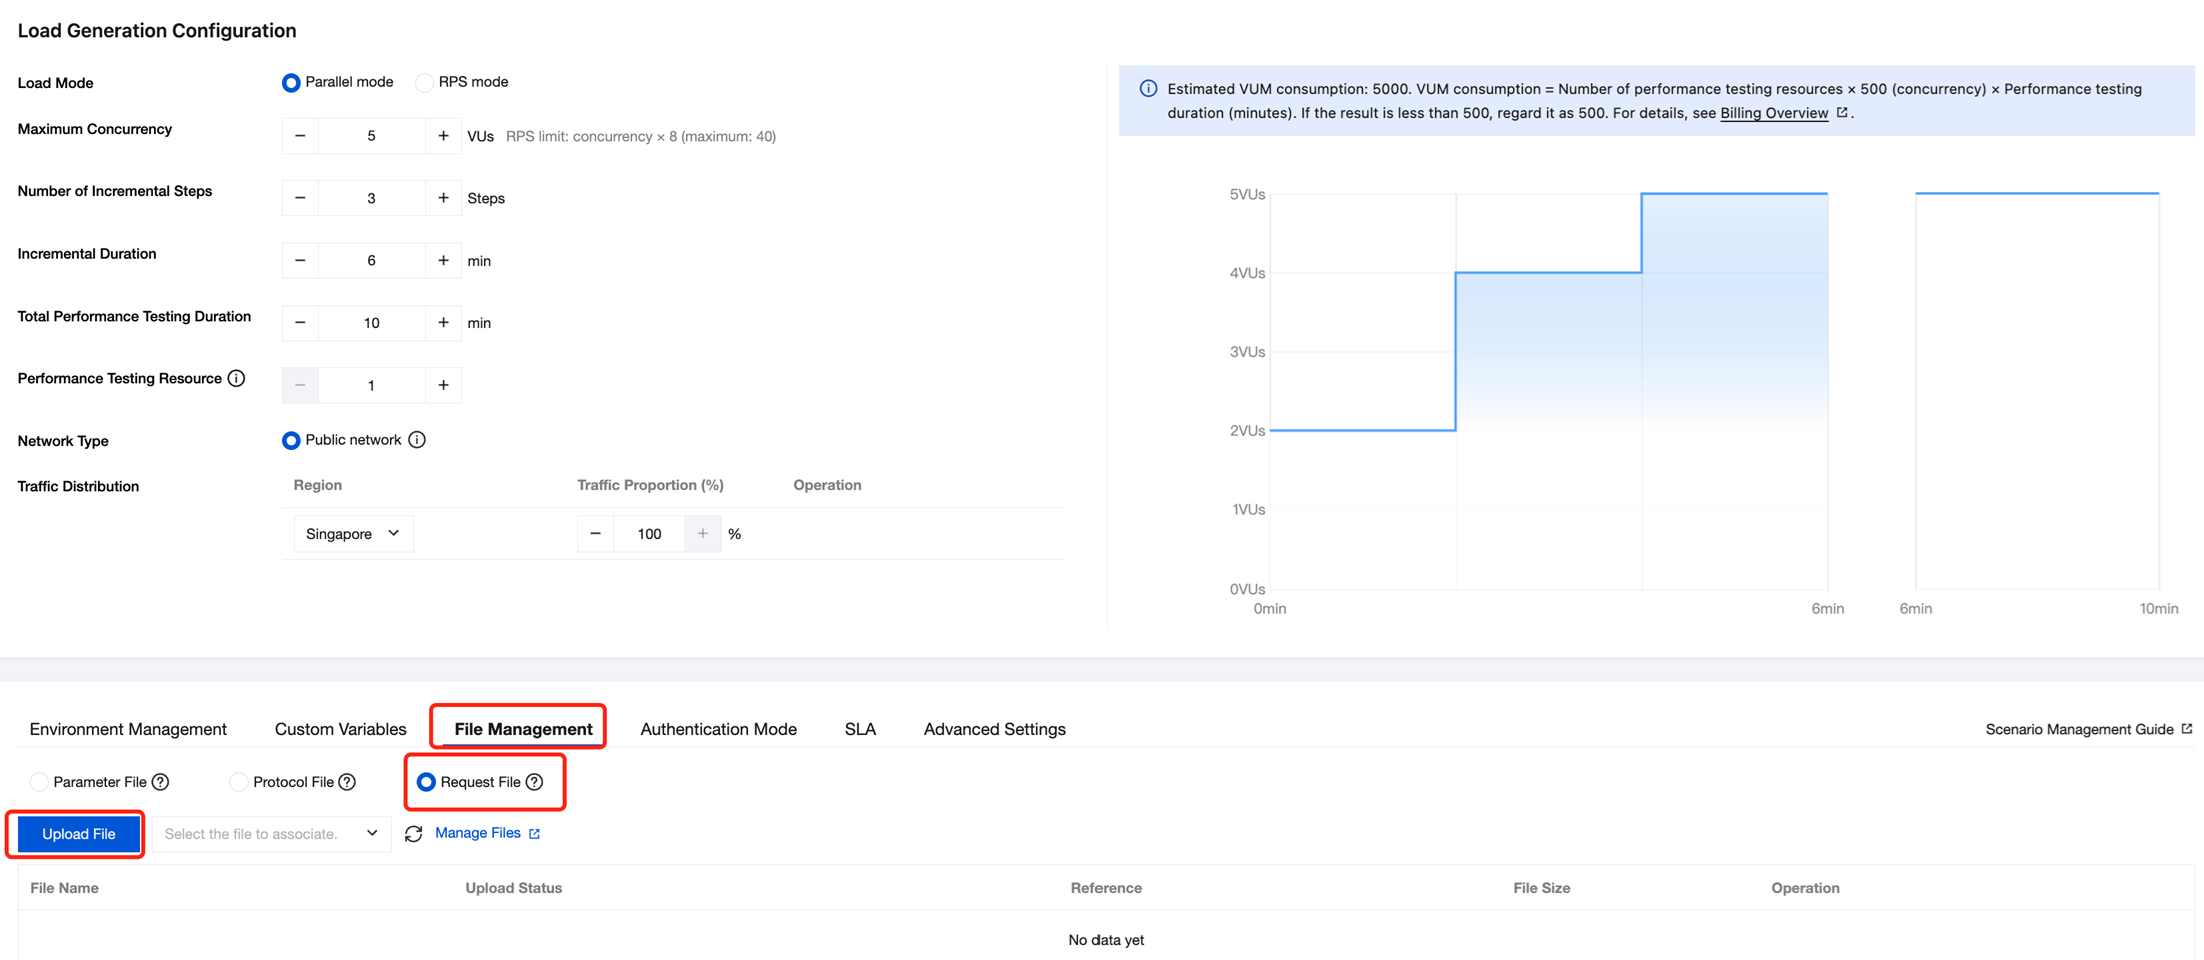The image size is (2204, 960).
Task: Select the Protocol File radio button
Action: coord(238,782)
